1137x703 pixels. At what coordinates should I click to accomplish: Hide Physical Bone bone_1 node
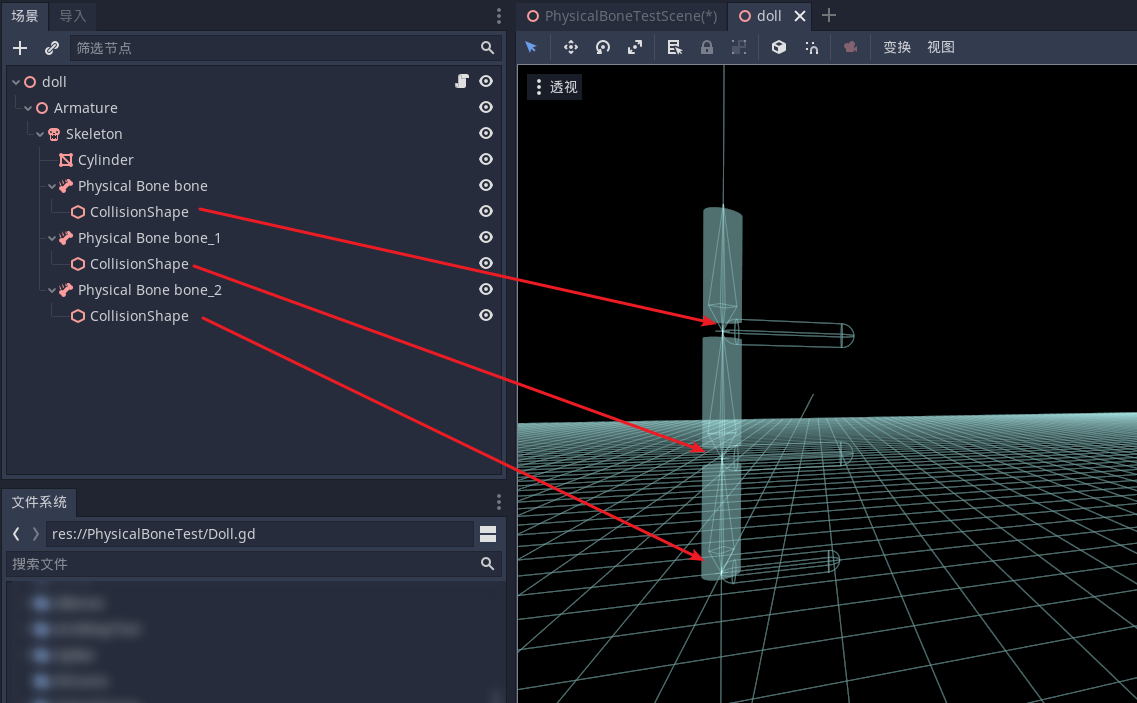[486, 237]
